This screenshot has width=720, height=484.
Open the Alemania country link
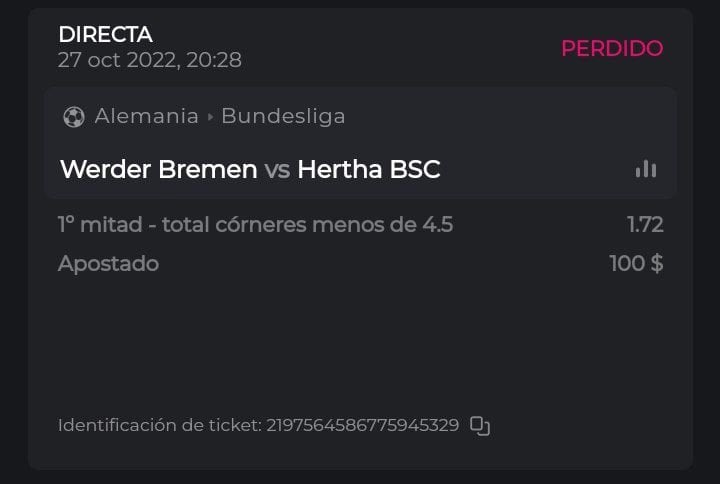(x=146, y=116)
